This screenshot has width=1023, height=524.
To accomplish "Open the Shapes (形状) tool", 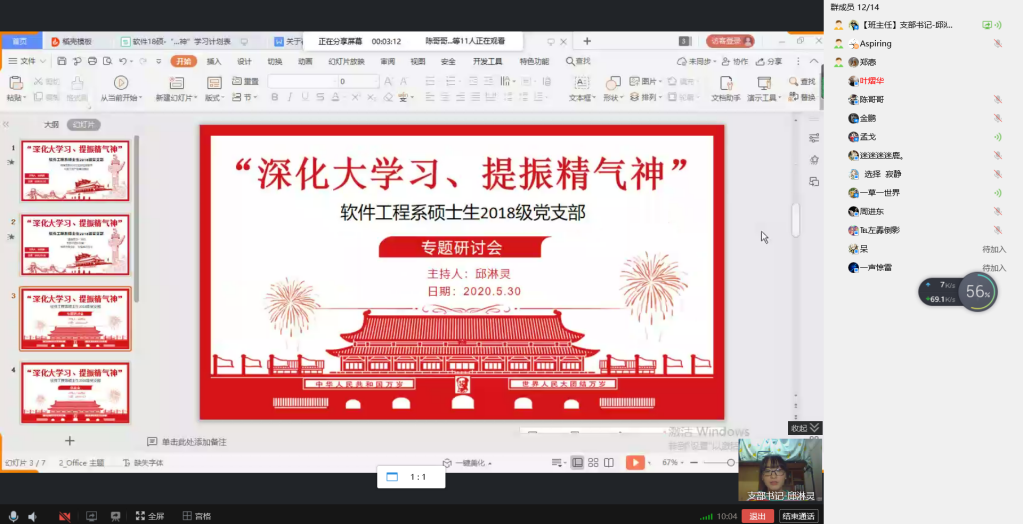I will (614, 83).
